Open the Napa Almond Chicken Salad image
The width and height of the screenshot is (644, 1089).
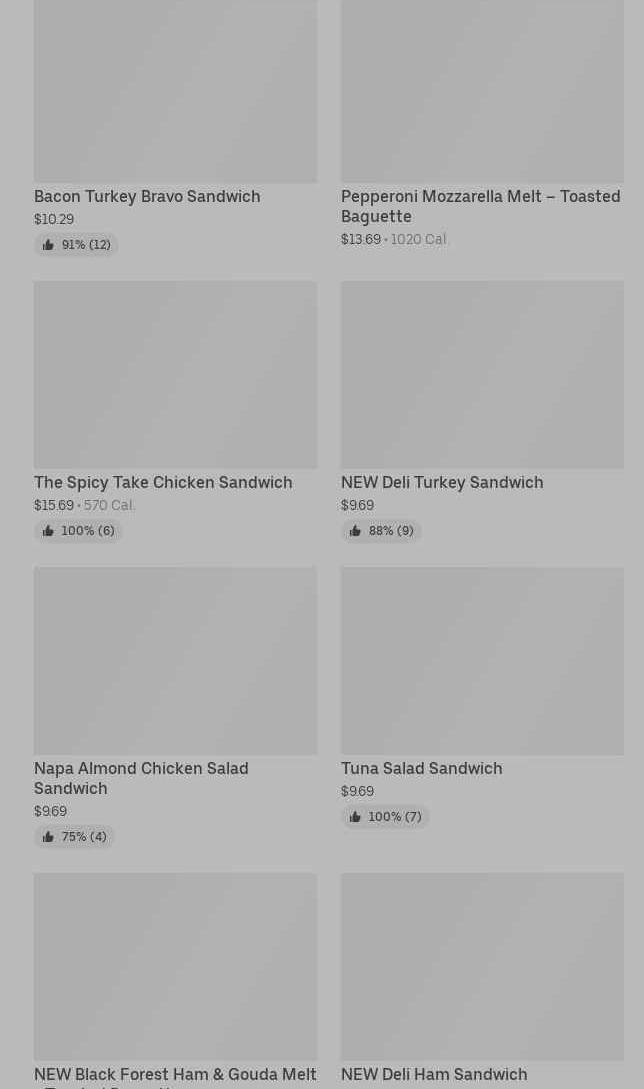(x=175, y=660)
